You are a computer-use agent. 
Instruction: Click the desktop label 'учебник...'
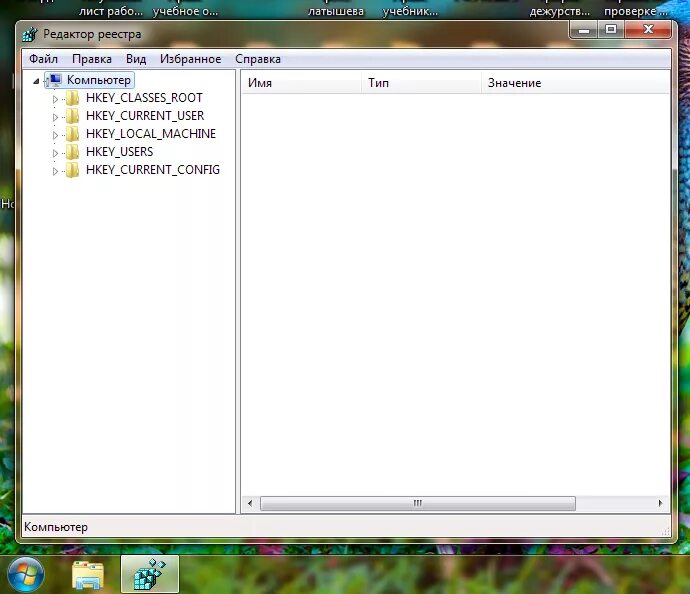(x=410, y=11)
